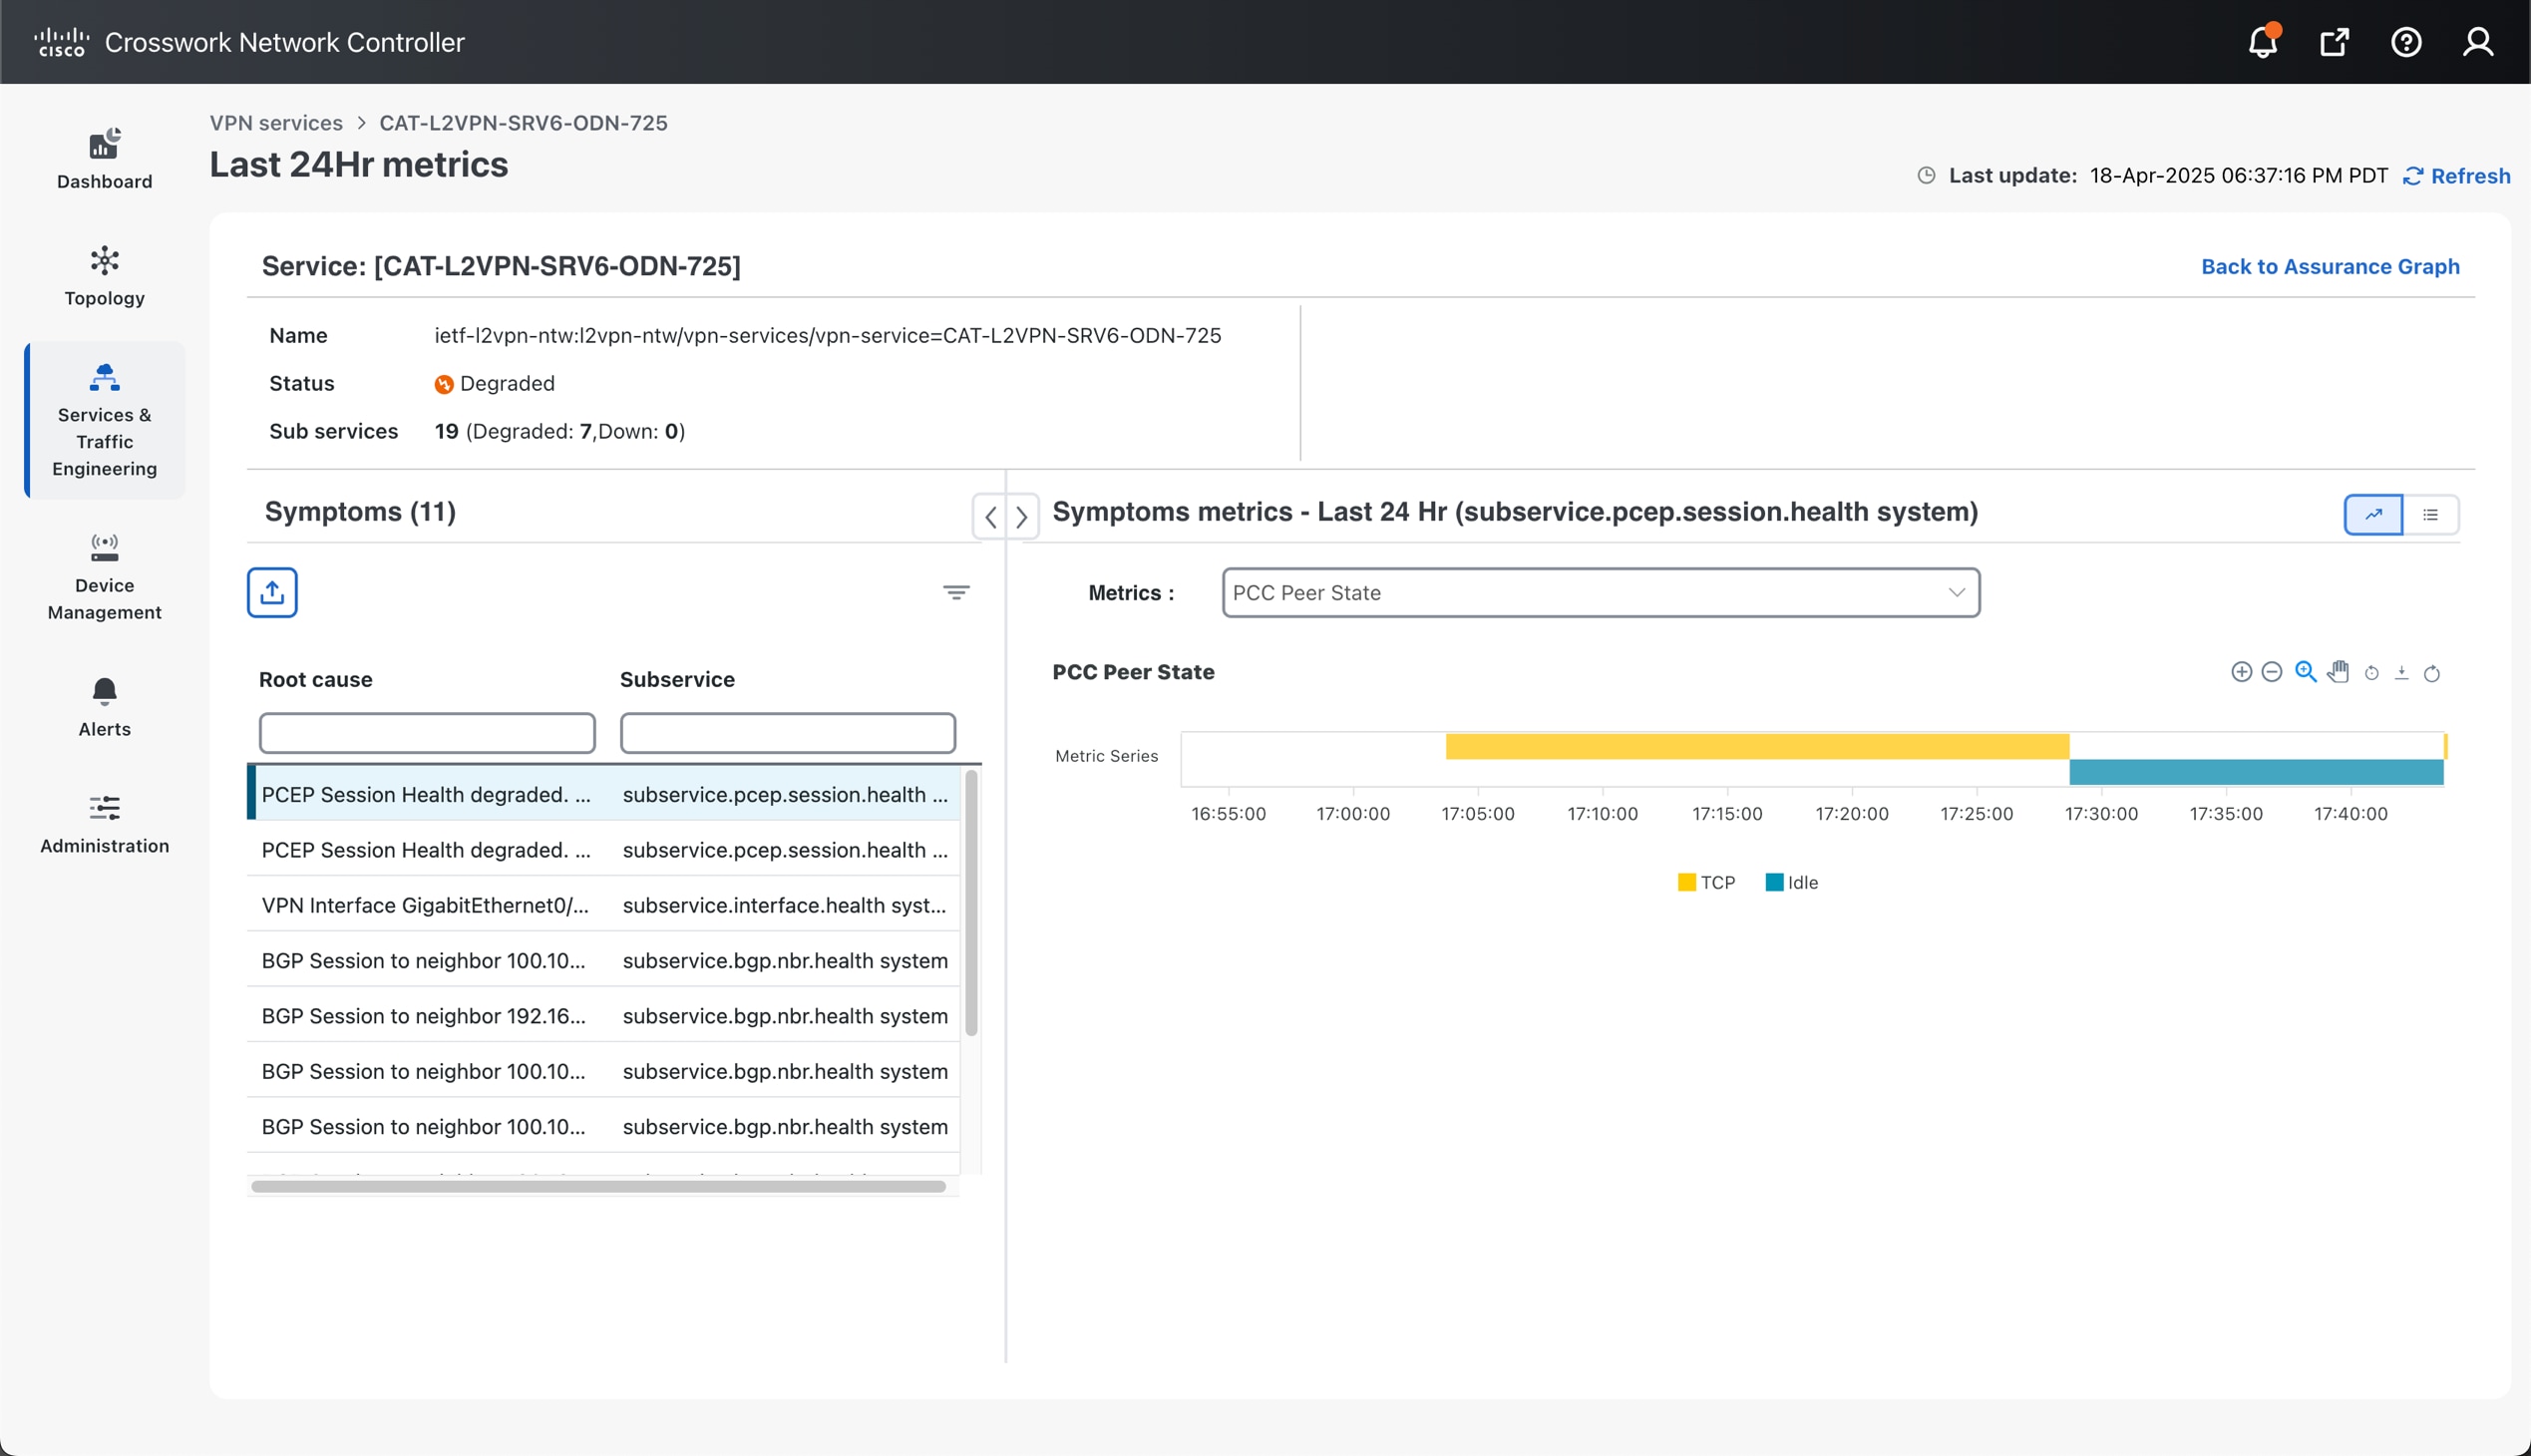Click the Refresh link

2457,176
